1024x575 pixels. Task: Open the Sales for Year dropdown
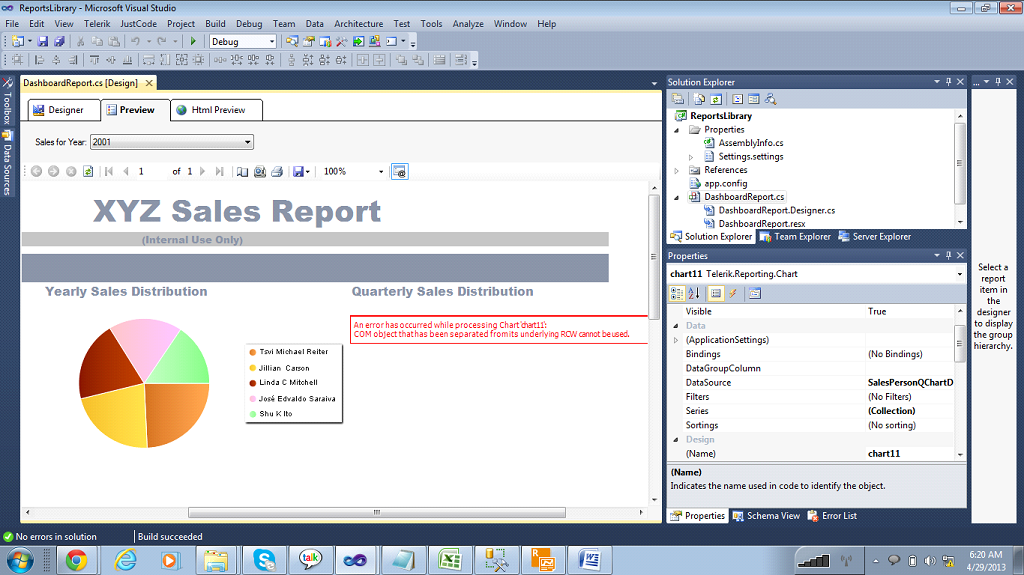(x=247, y=142)
